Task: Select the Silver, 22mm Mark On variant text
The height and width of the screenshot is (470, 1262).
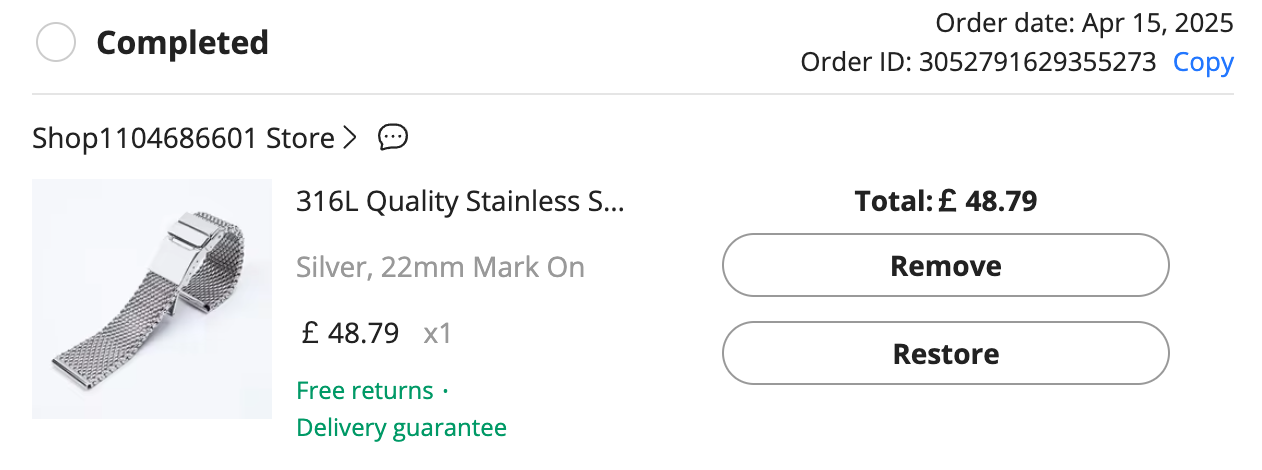Action: tap(440, 267)
